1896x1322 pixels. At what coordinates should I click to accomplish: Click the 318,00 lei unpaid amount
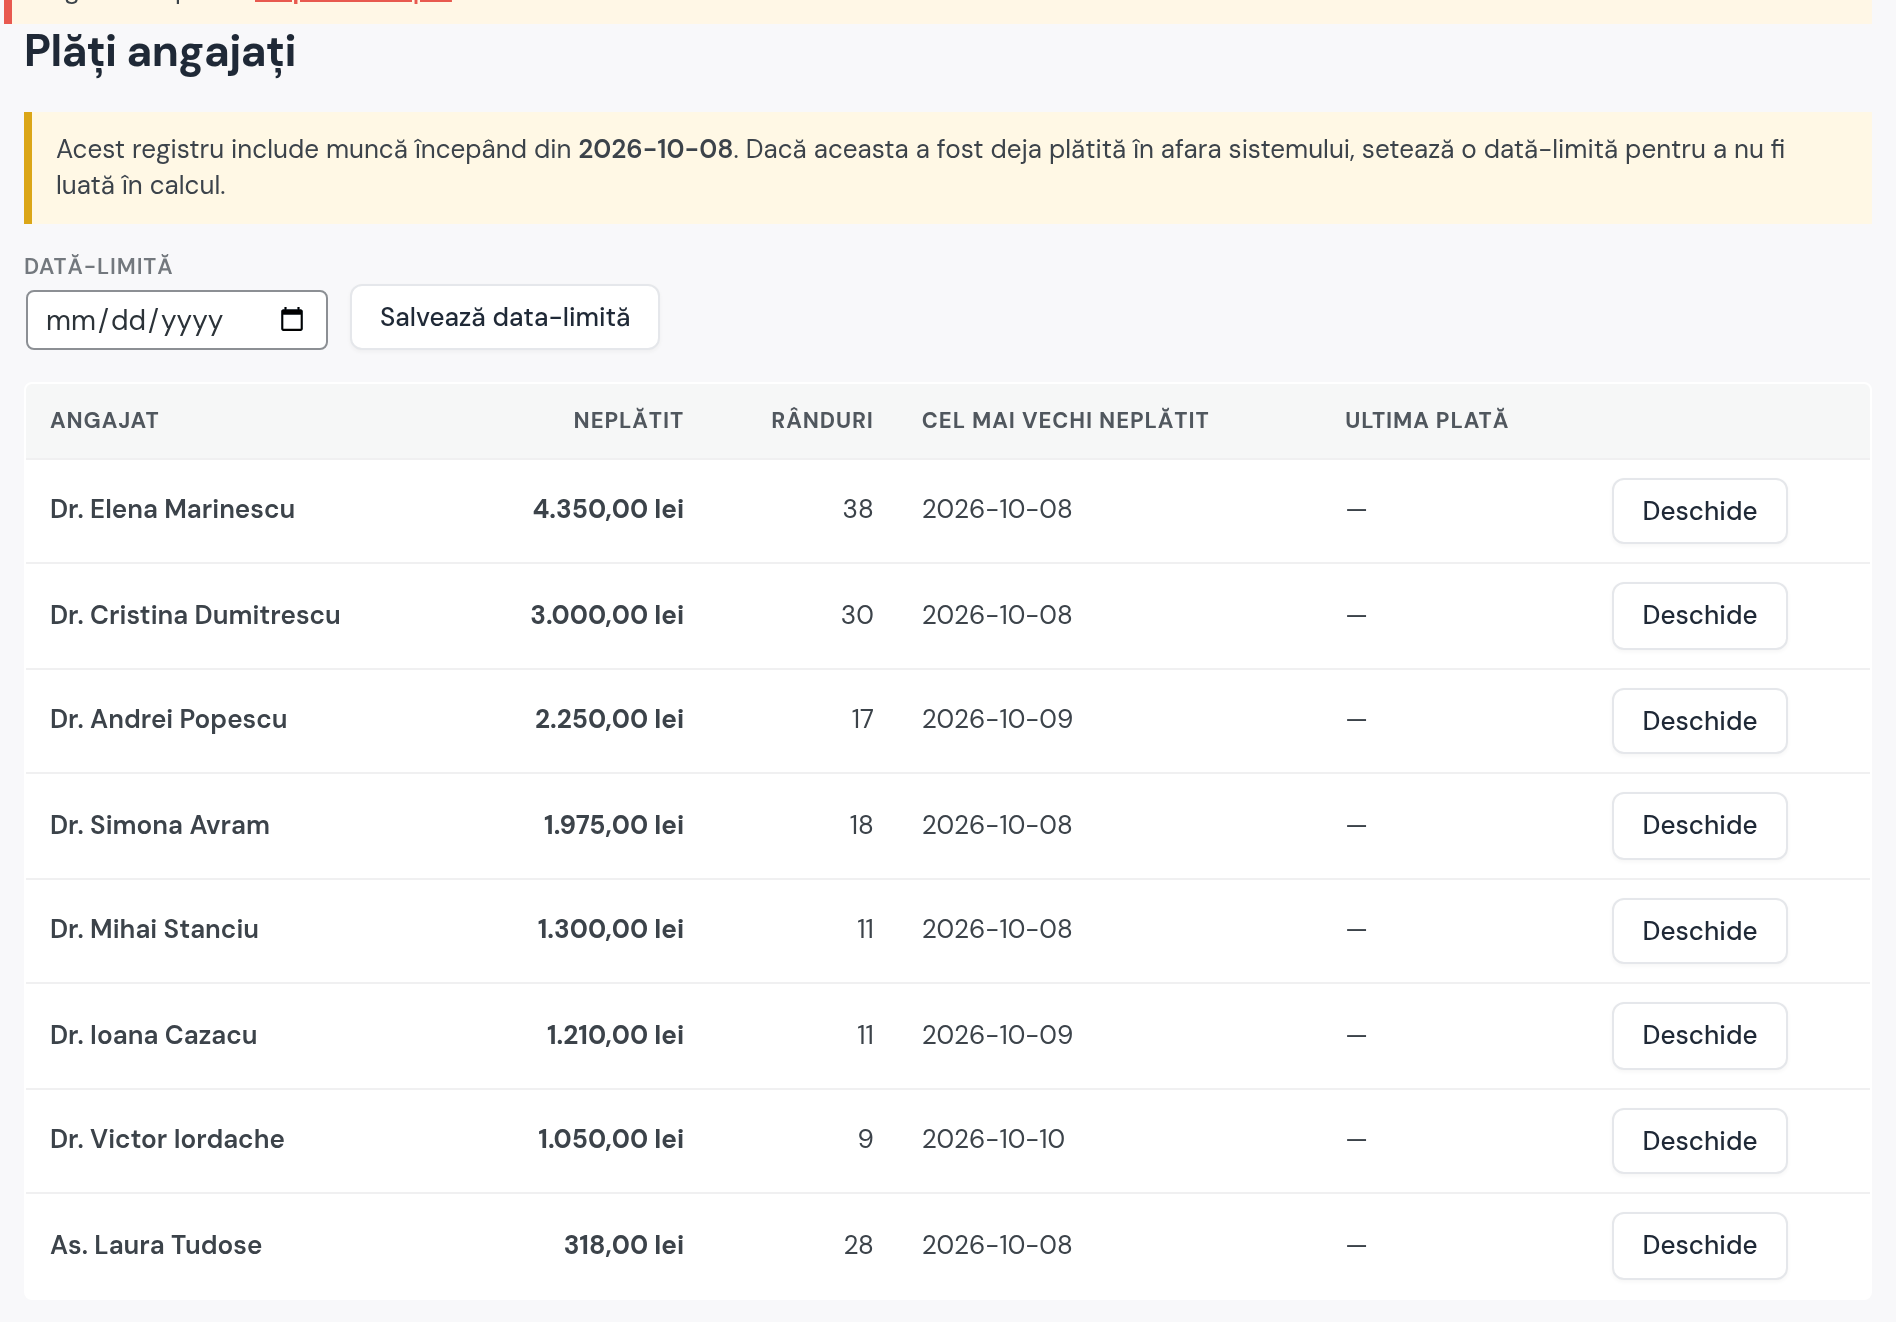point(624,1245)
